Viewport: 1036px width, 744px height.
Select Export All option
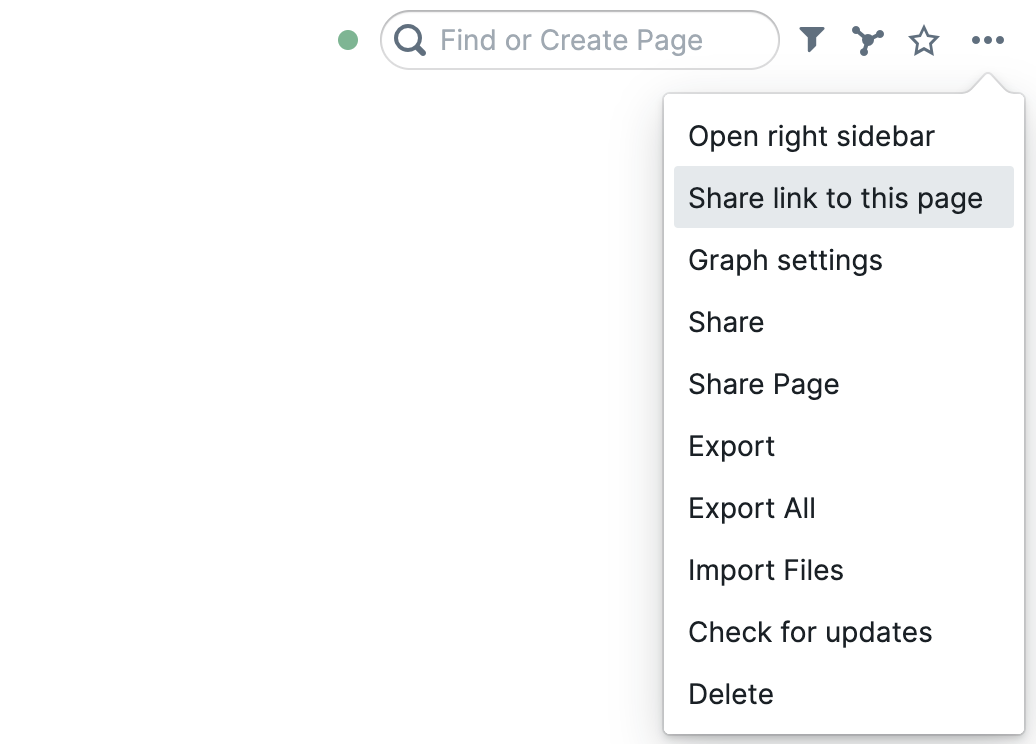tap(752, 508)
